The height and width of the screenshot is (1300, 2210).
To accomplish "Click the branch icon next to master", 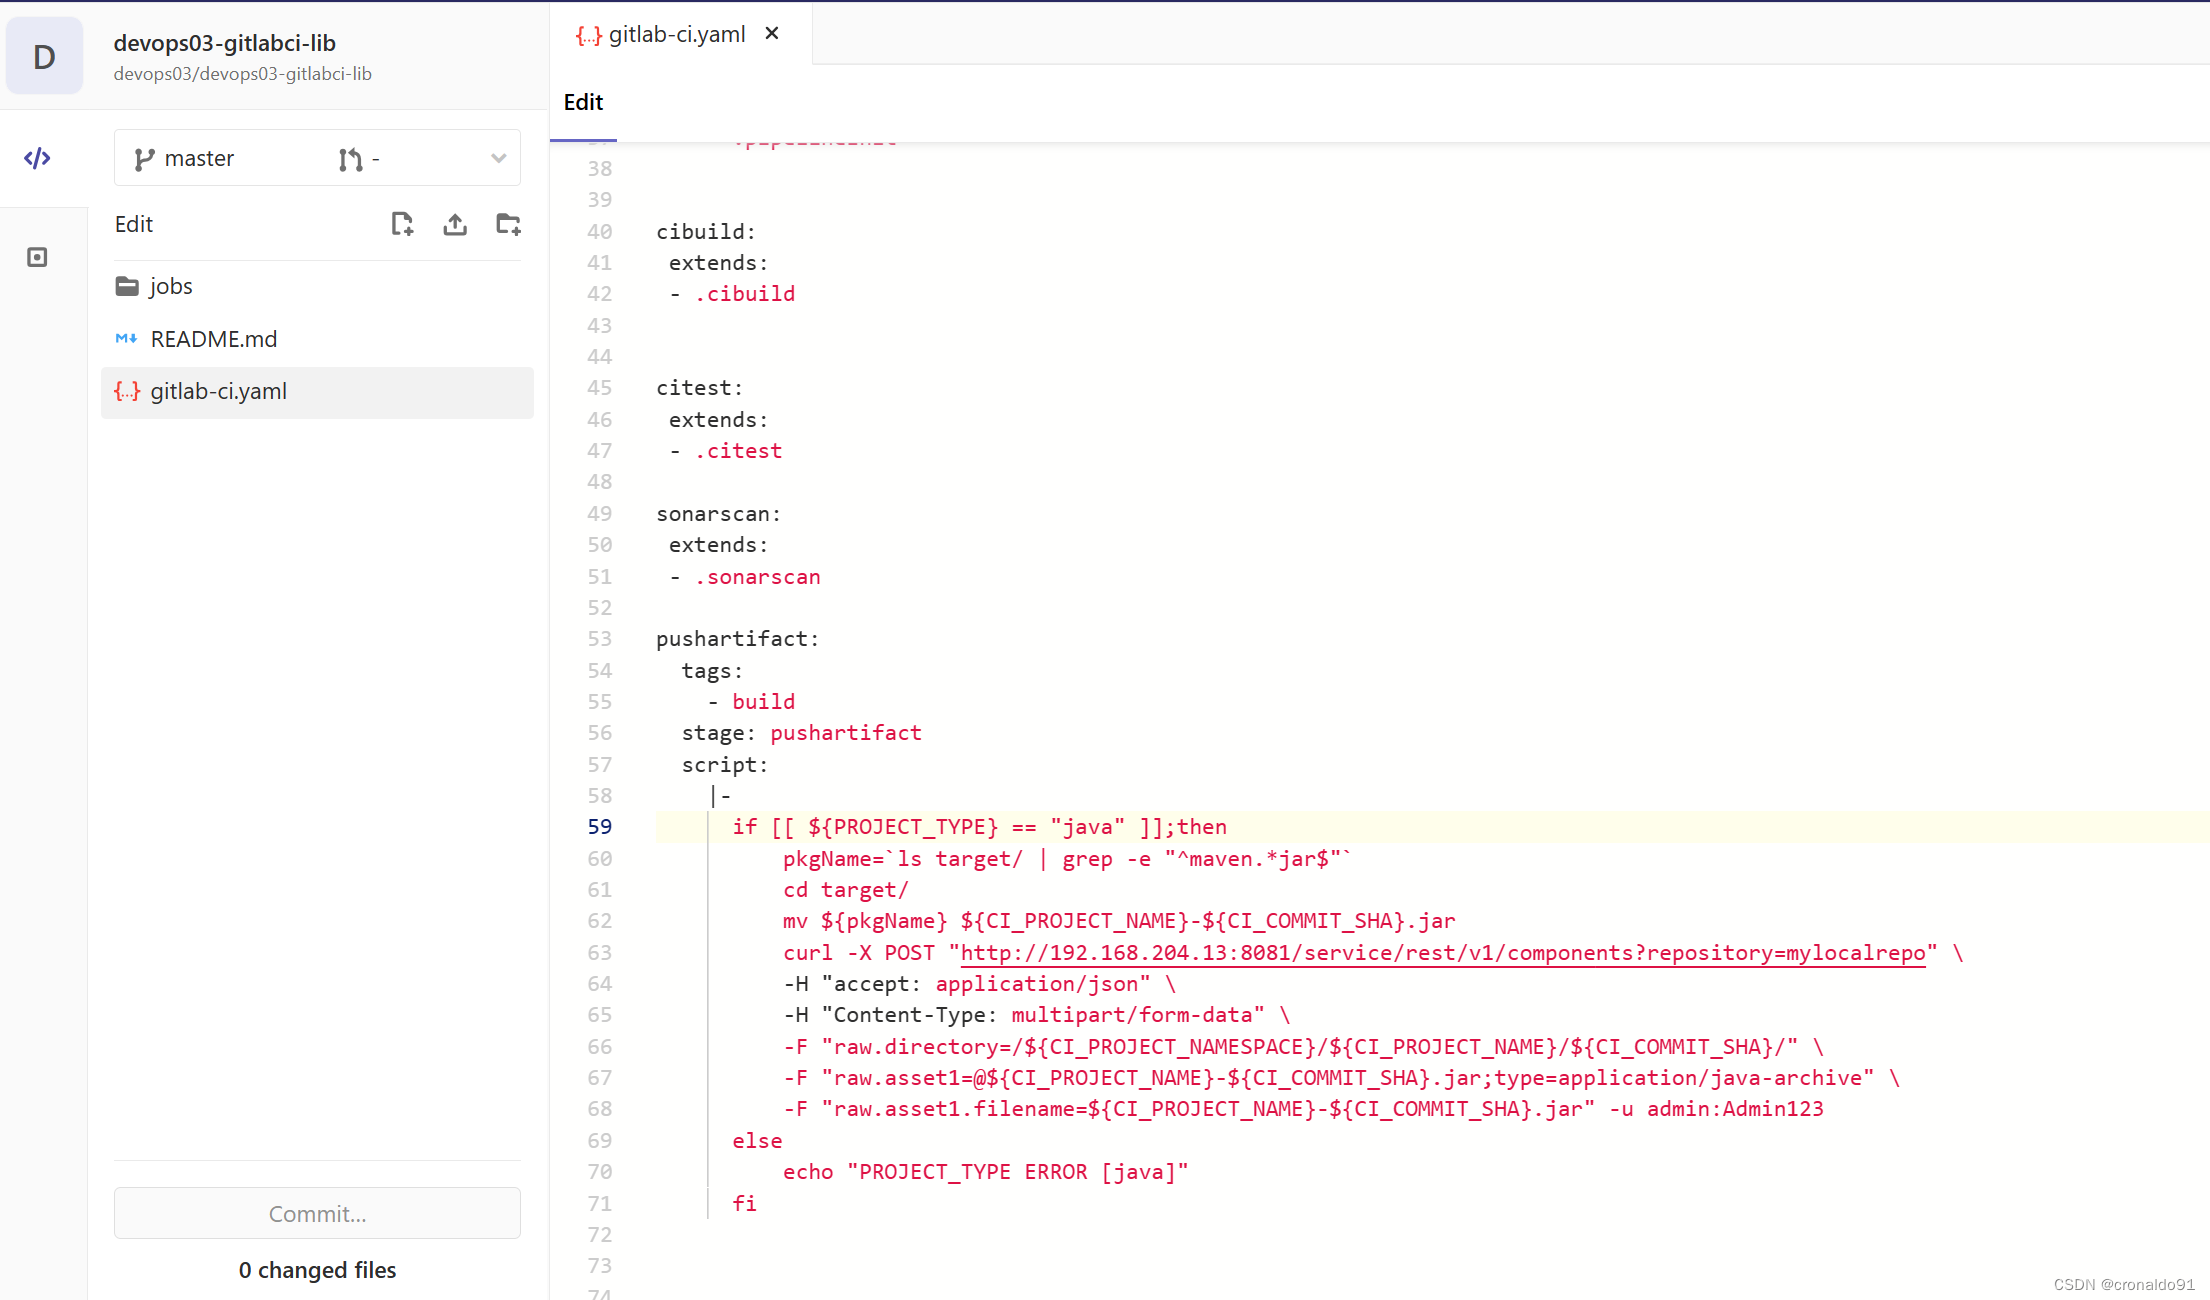I will (x=144, y=158).
